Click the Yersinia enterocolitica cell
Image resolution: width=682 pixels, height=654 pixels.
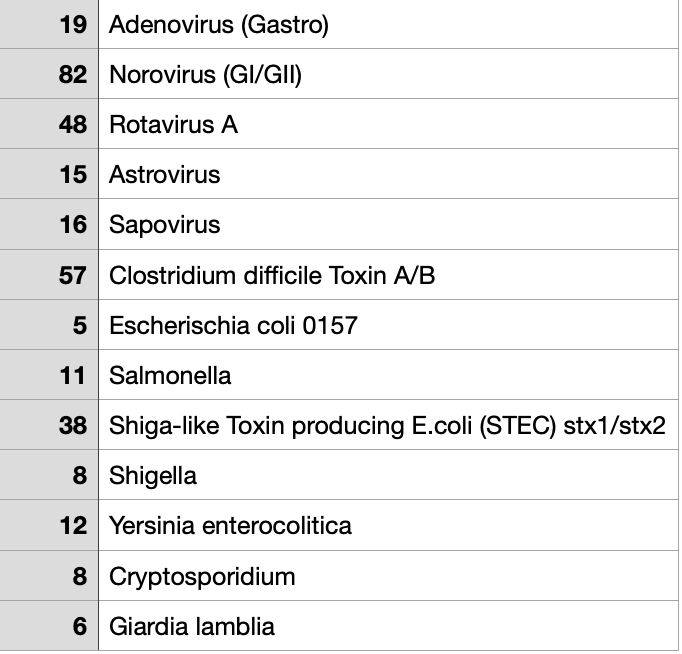(388, 525)
